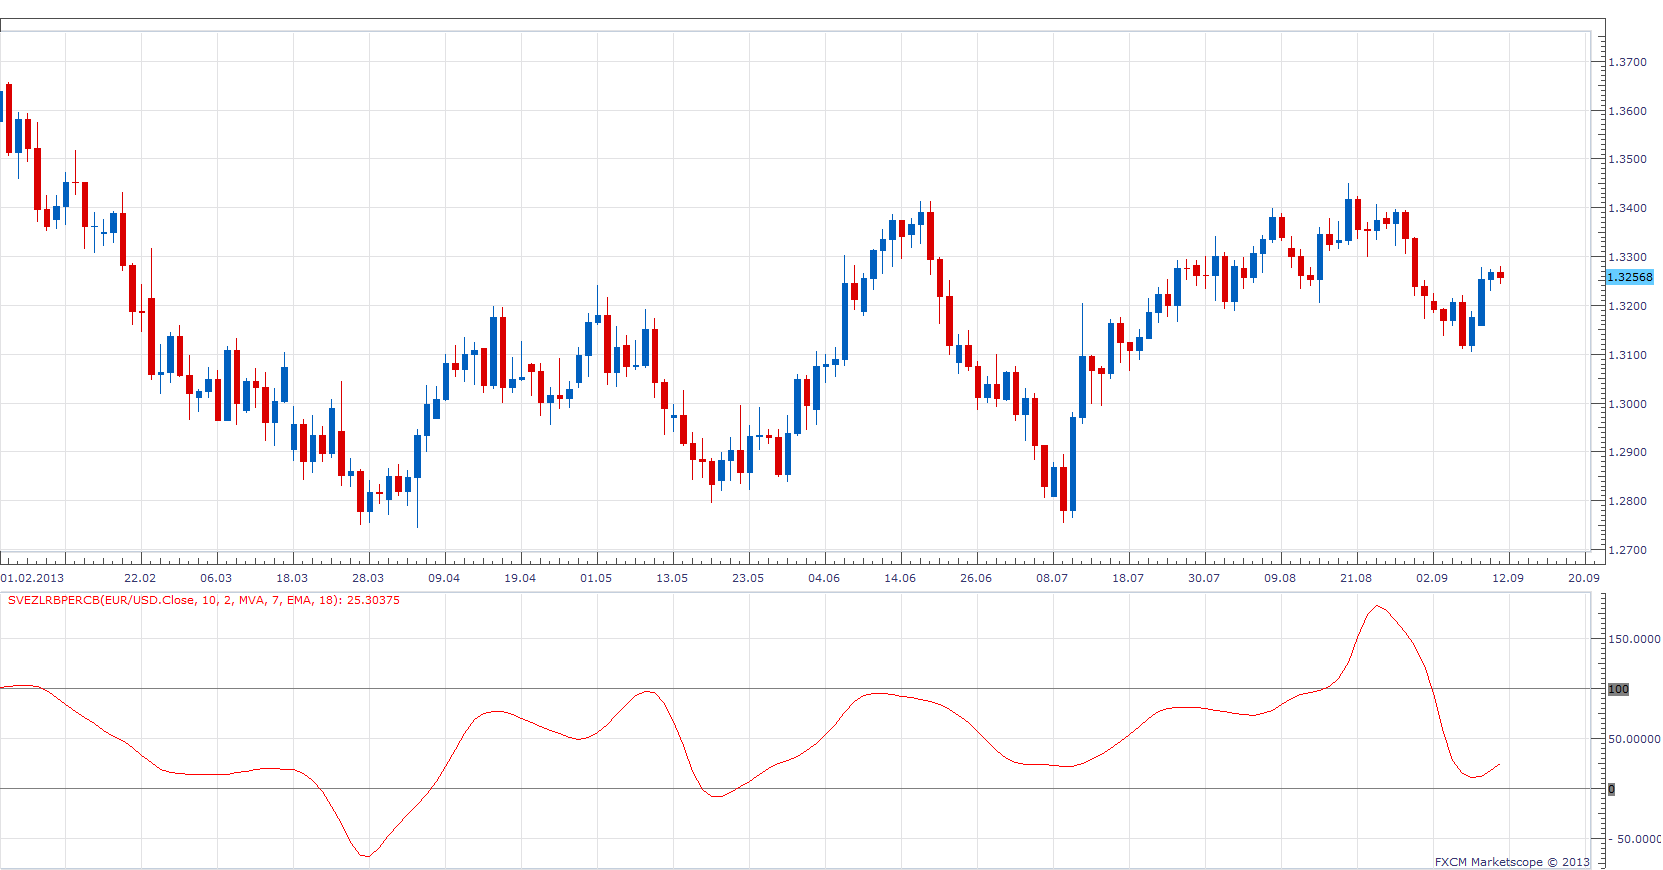This screenshot has height=870, width=1663.
Task: Click the 1.2700 price axis label
Action: click(1628, 550)
